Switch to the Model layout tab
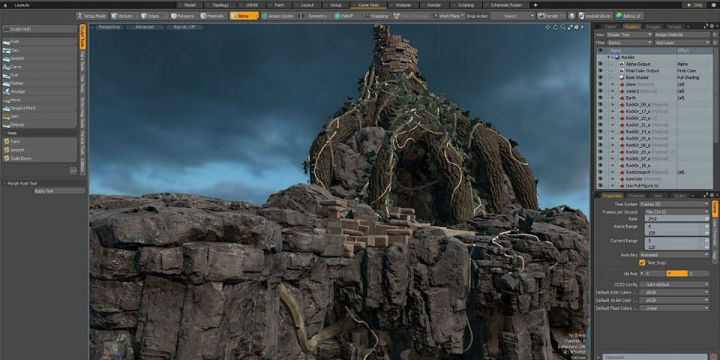 tap(190, 5)
